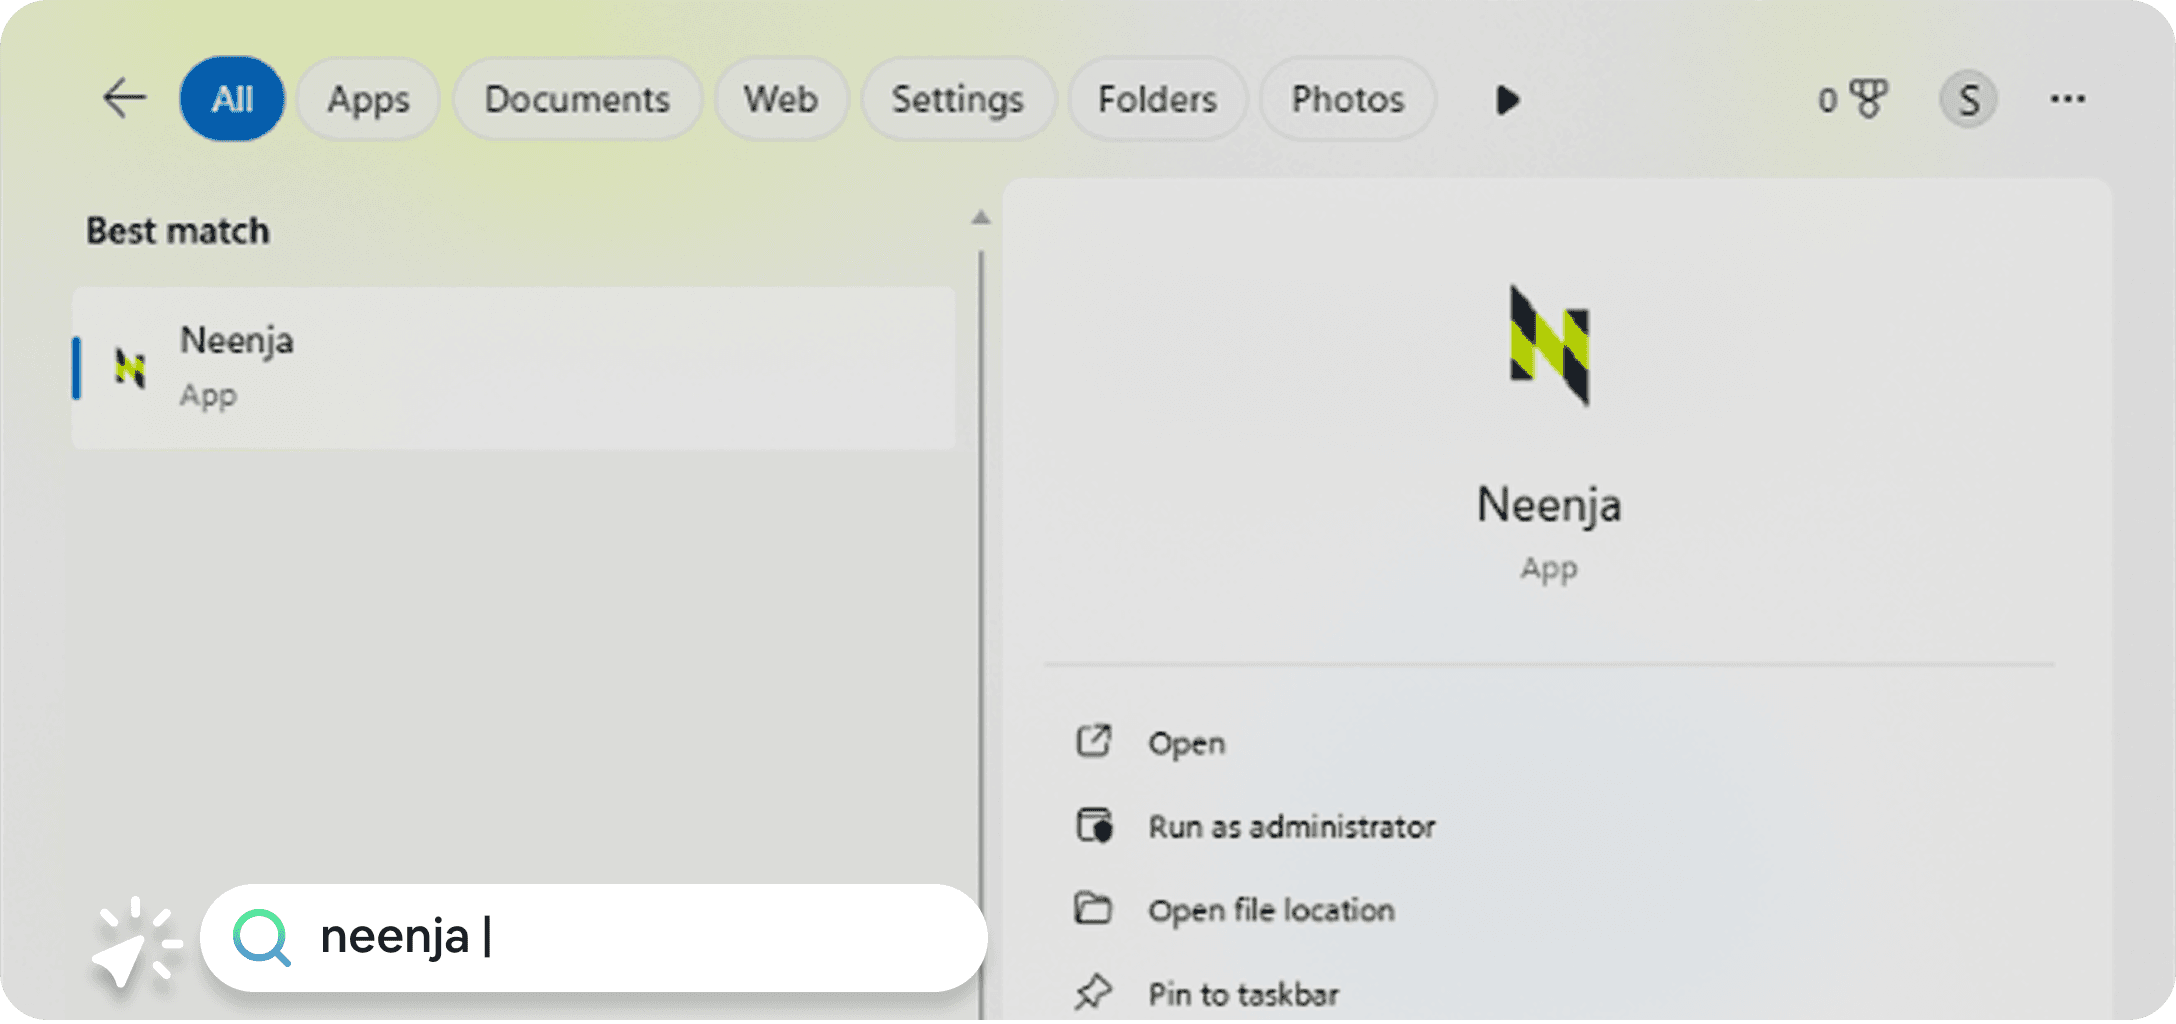Image resolution: width=2176 pixels, height=1024 pixels.
Task: Select the All filter tab
Action: click(x=232, y=99)
